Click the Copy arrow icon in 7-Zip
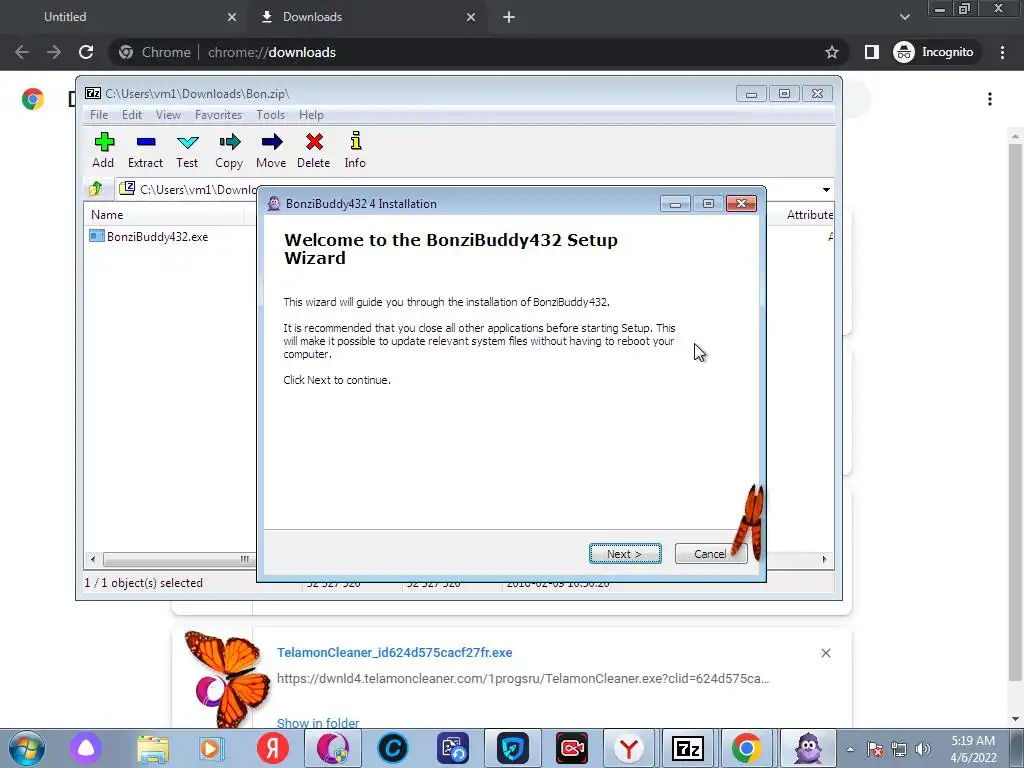The image size is (1024, 768). 229,142
